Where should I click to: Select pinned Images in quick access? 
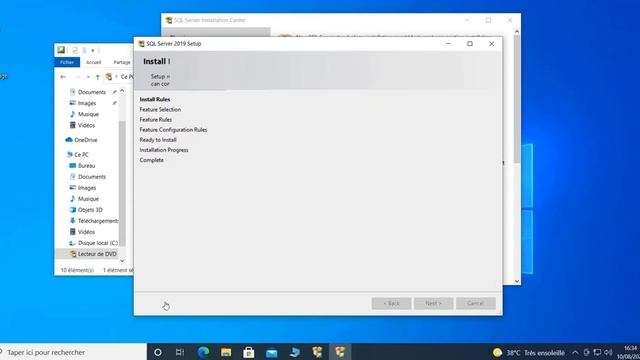pyautogui.click(x=87, y=103)
